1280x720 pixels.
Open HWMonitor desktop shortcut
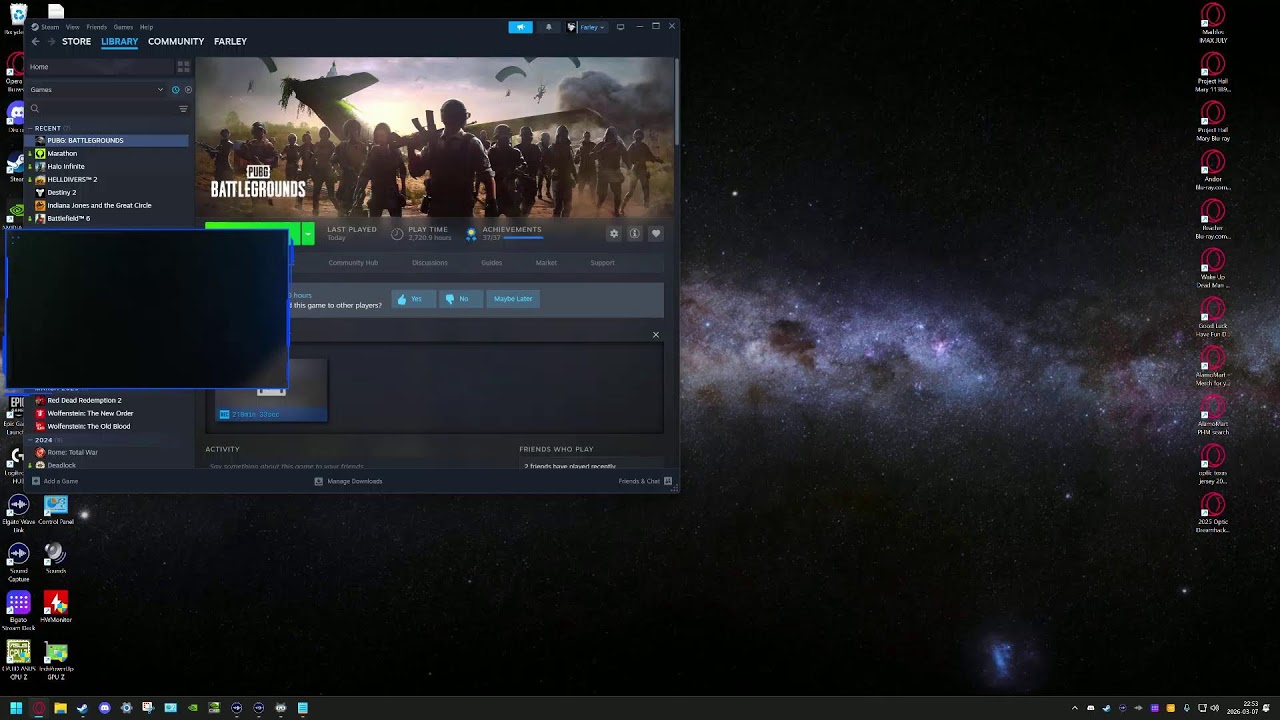[x=56, y=607]
